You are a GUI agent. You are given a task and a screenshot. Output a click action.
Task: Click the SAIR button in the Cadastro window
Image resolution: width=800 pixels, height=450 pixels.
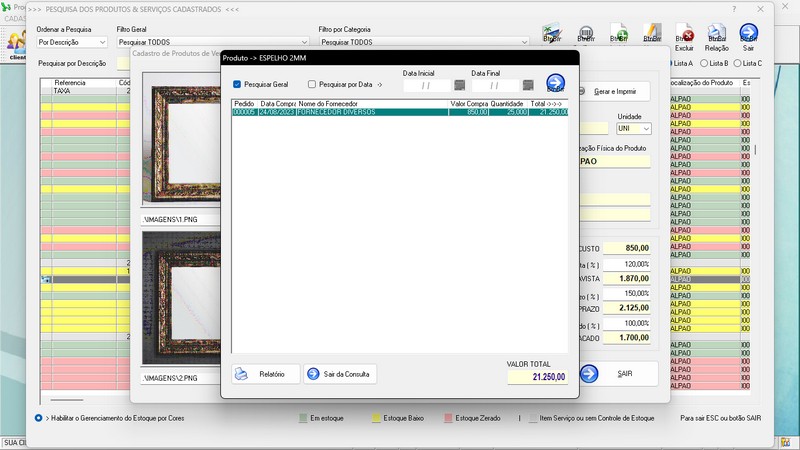618,374
